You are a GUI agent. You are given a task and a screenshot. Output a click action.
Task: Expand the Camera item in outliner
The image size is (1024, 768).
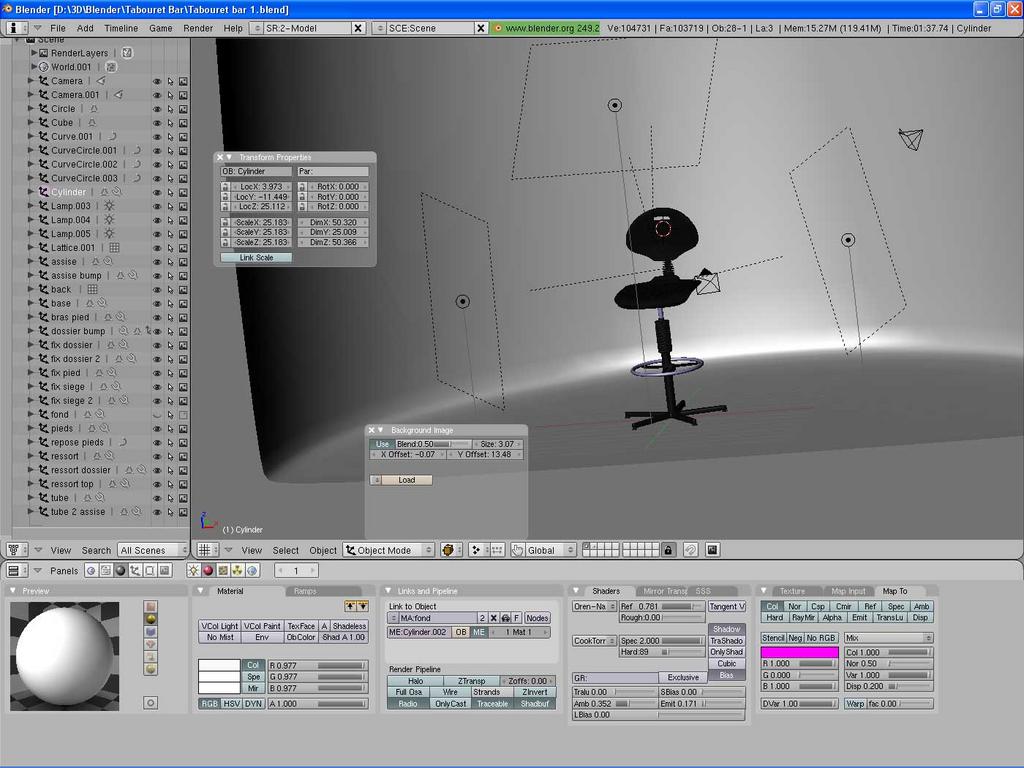[x=31, y=81]
